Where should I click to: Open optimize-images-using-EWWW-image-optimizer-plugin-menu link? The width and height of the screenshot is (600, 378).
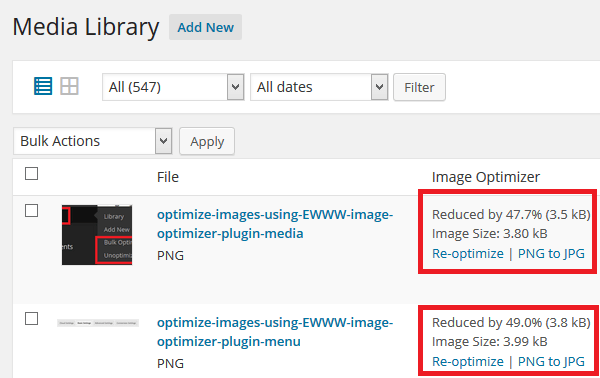[275, 332]
